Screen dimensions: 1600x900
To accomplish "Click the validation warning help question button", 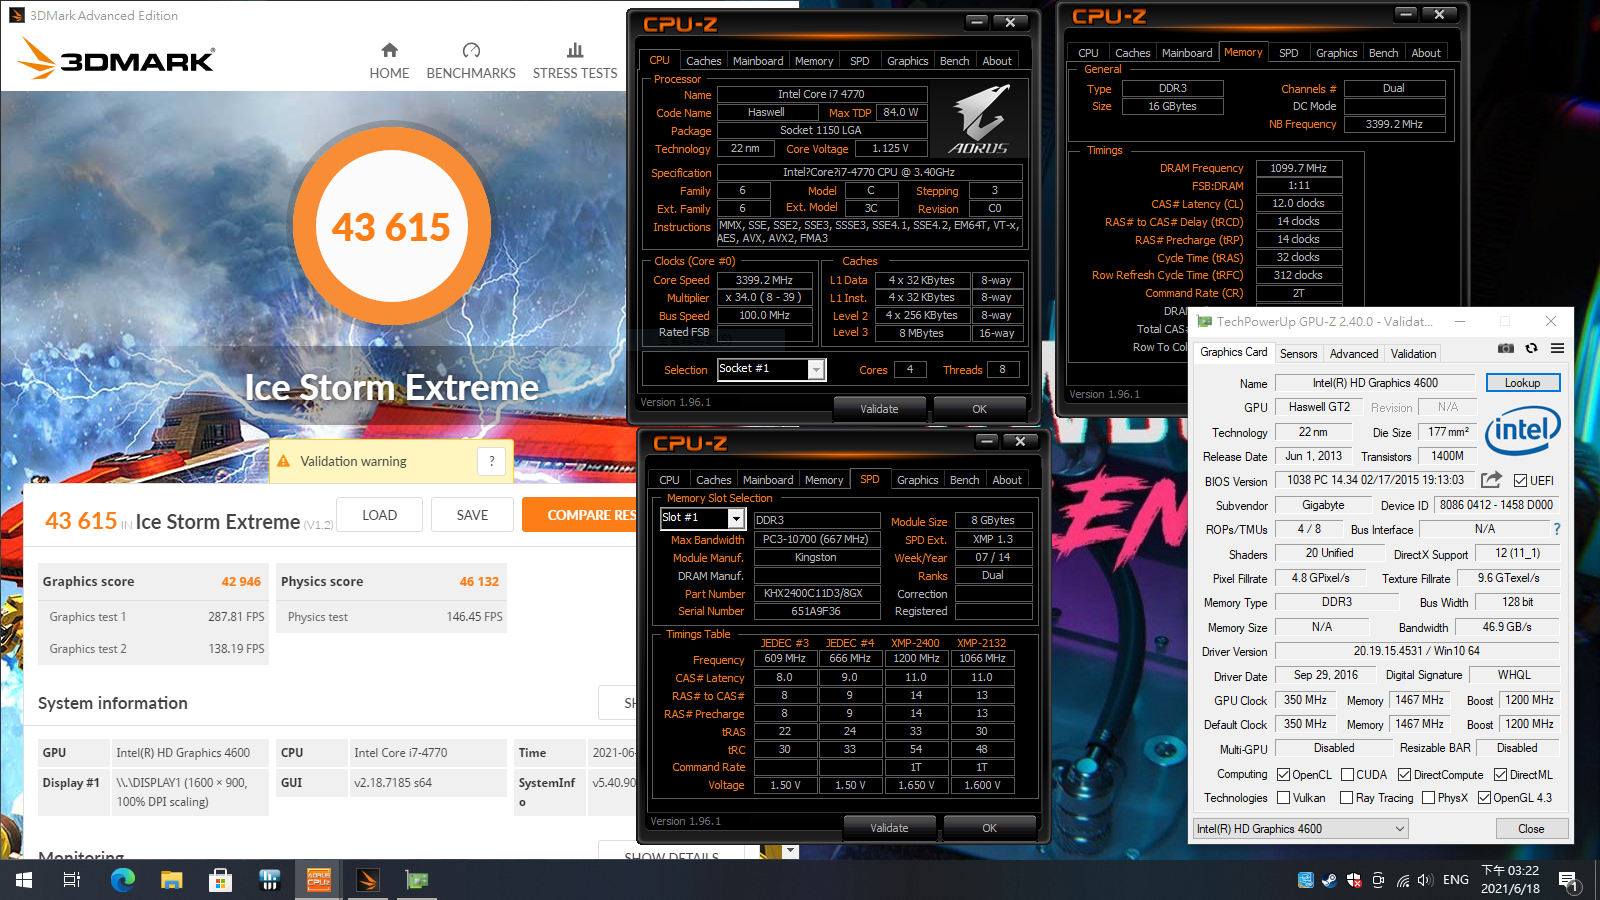I will coord(491,461).
